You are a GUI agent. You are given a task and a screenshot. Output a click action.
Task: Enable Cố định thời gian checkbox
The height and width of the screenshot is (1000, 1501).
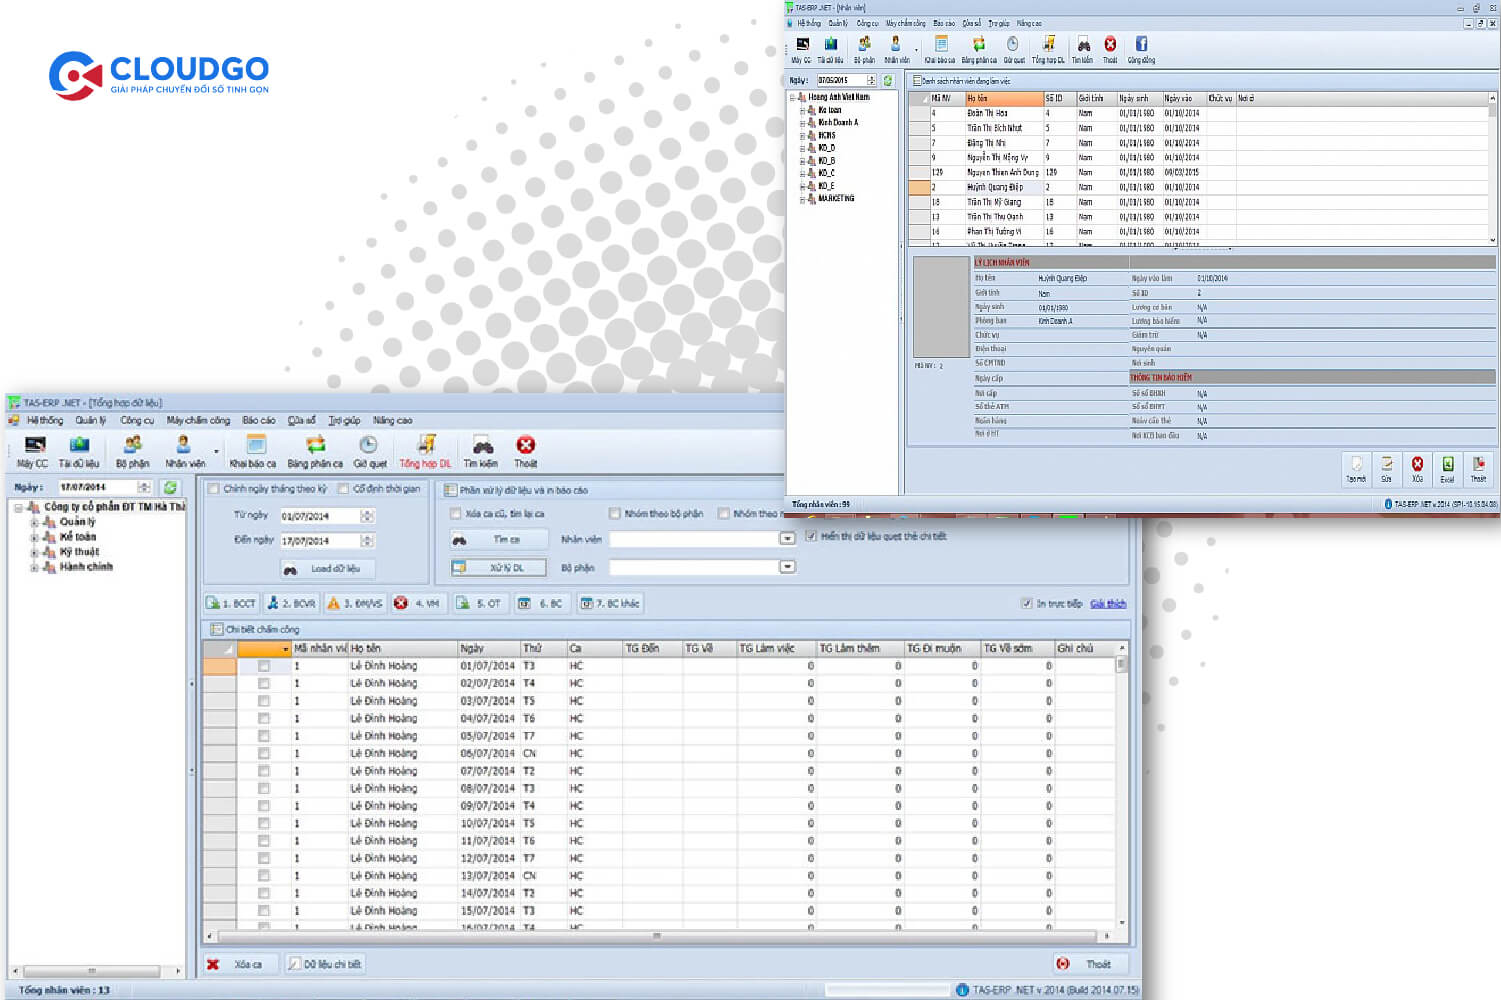coord(343,489)
